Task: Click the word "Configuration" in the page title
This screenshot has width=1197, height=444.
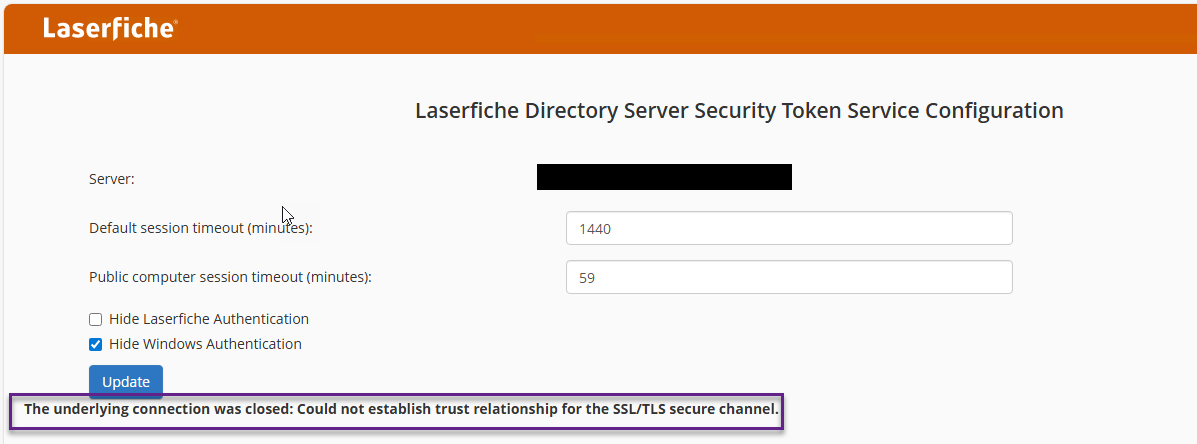Action: 994,111
